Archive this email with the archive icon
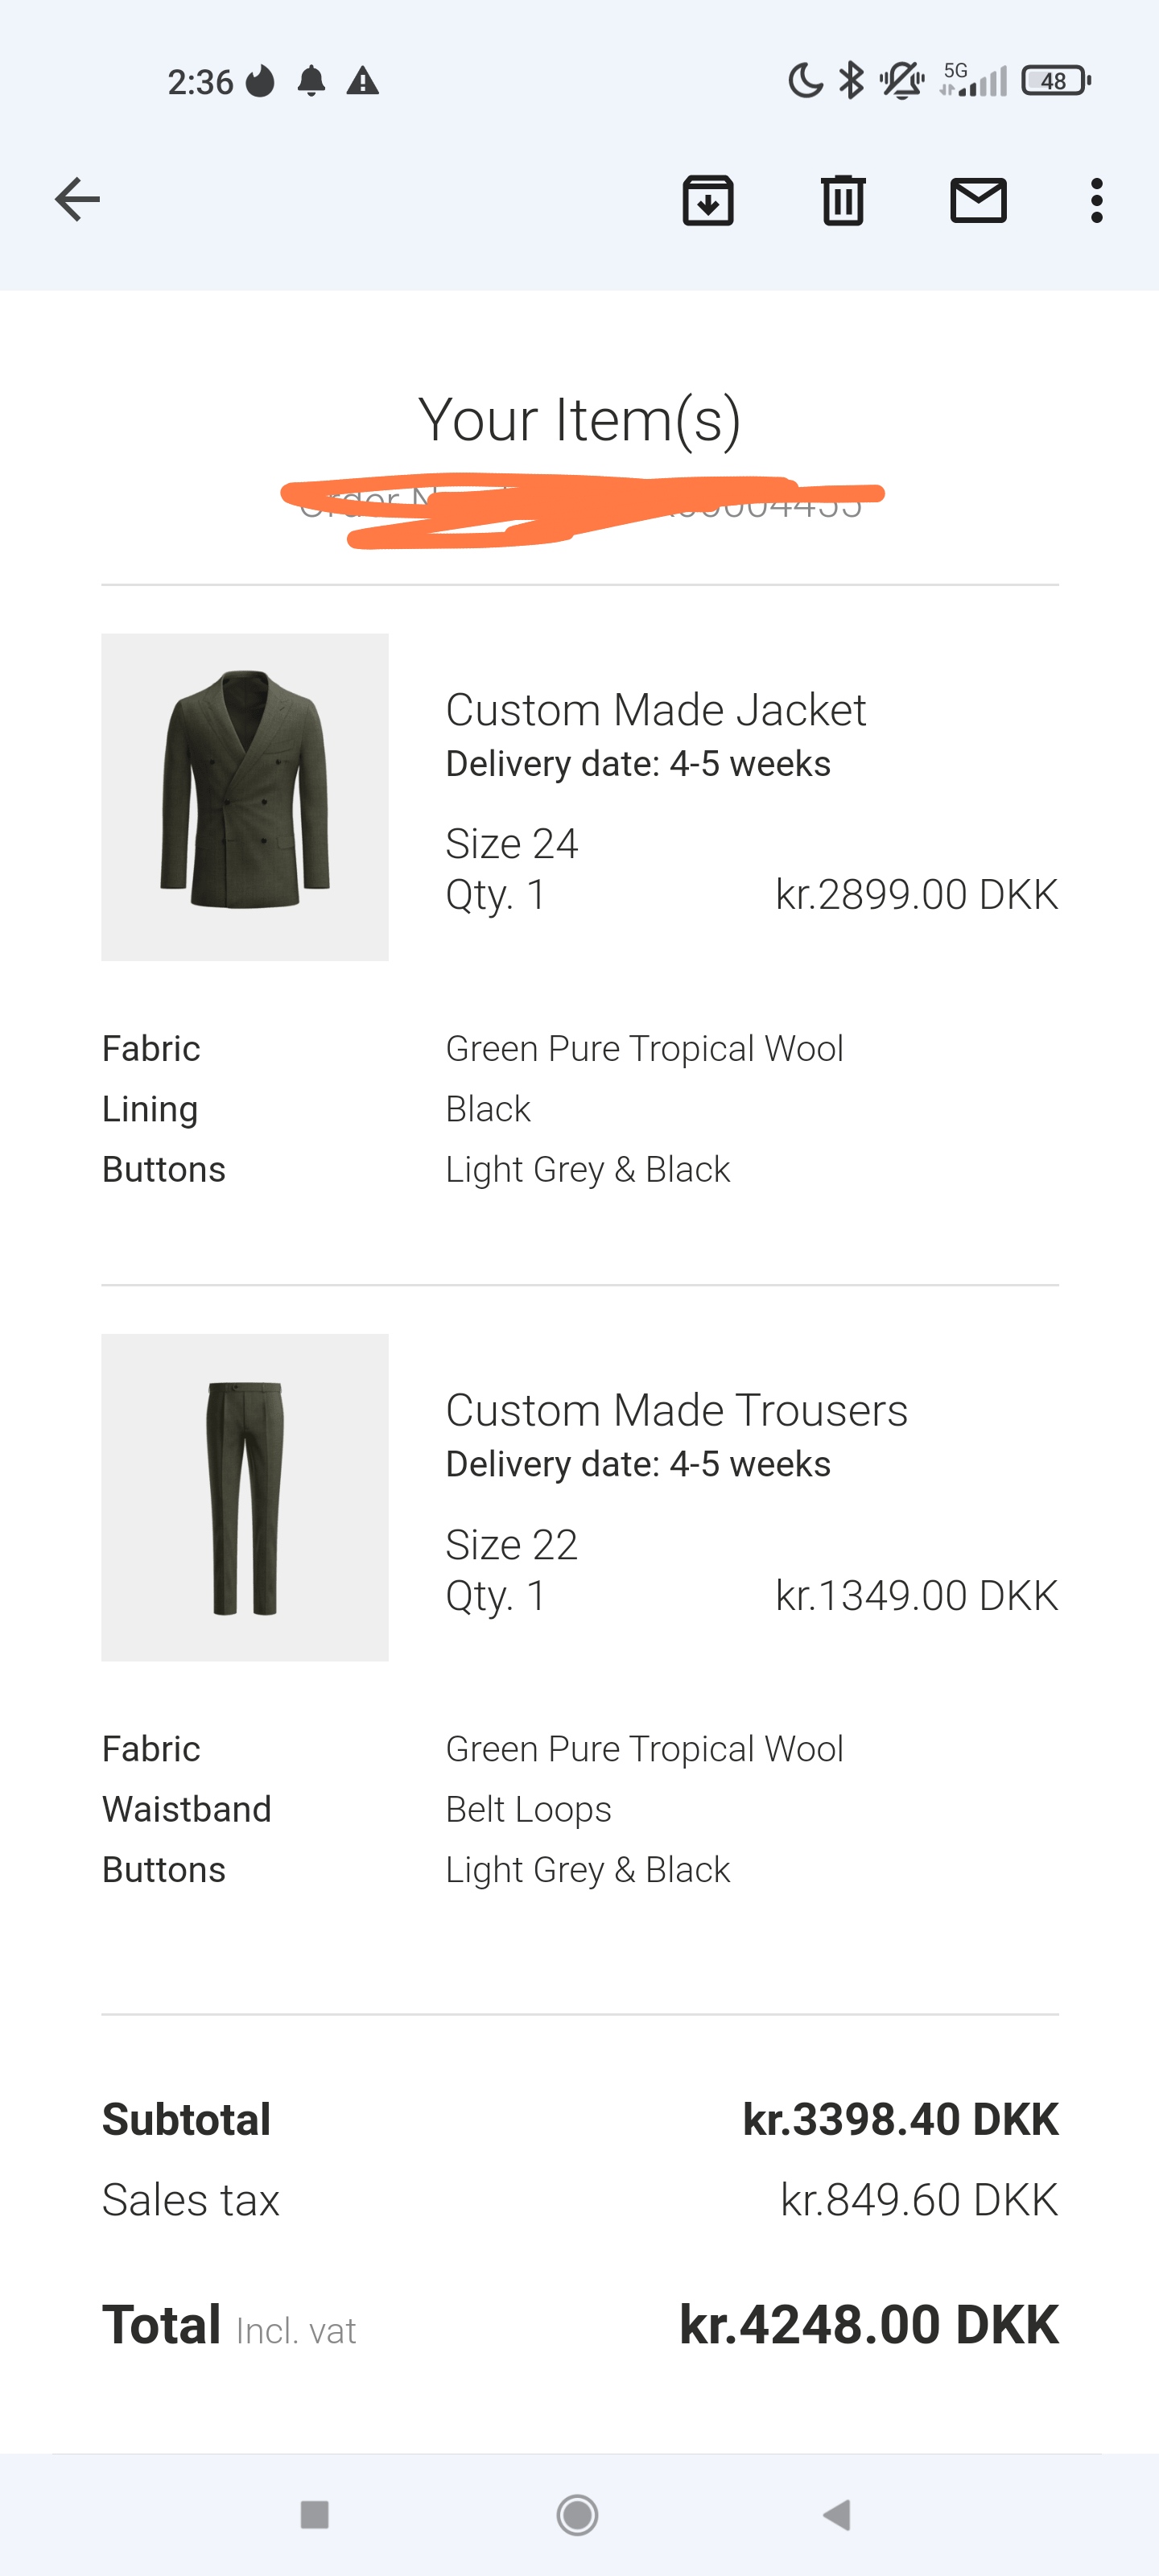 pos(708,200)
